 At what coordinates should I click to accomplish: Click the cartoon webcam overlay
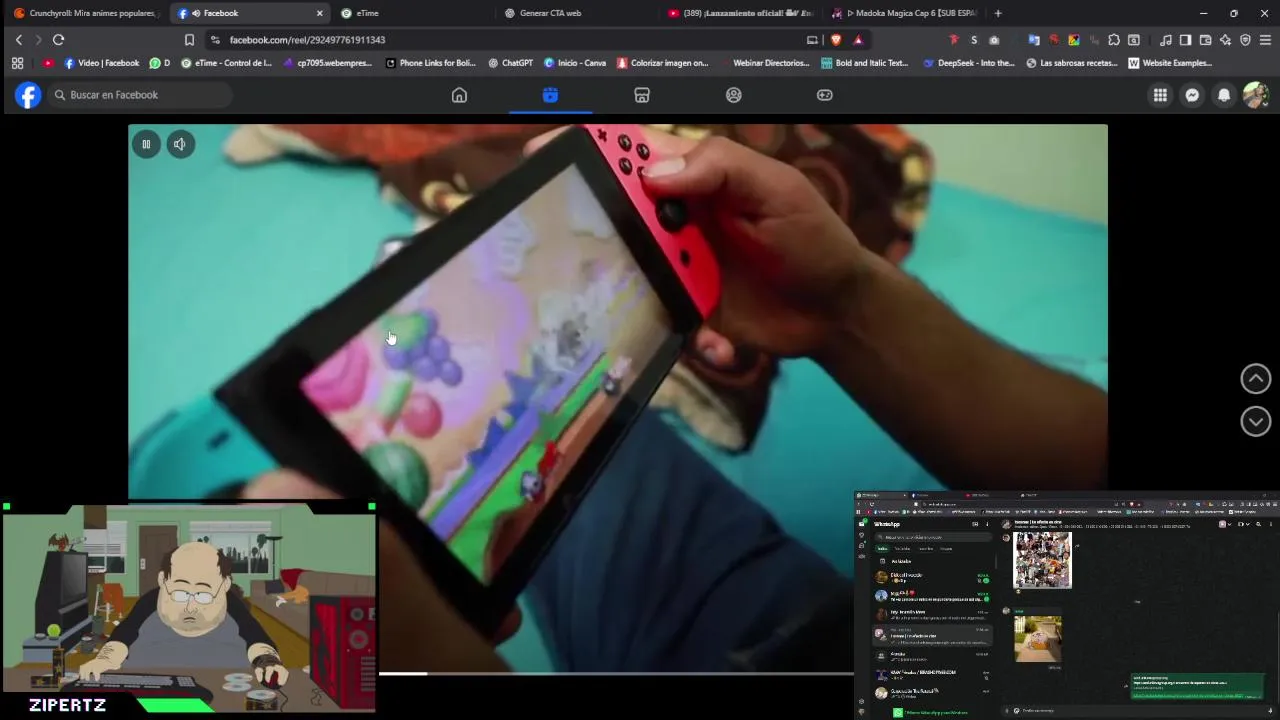pos(189,606)
